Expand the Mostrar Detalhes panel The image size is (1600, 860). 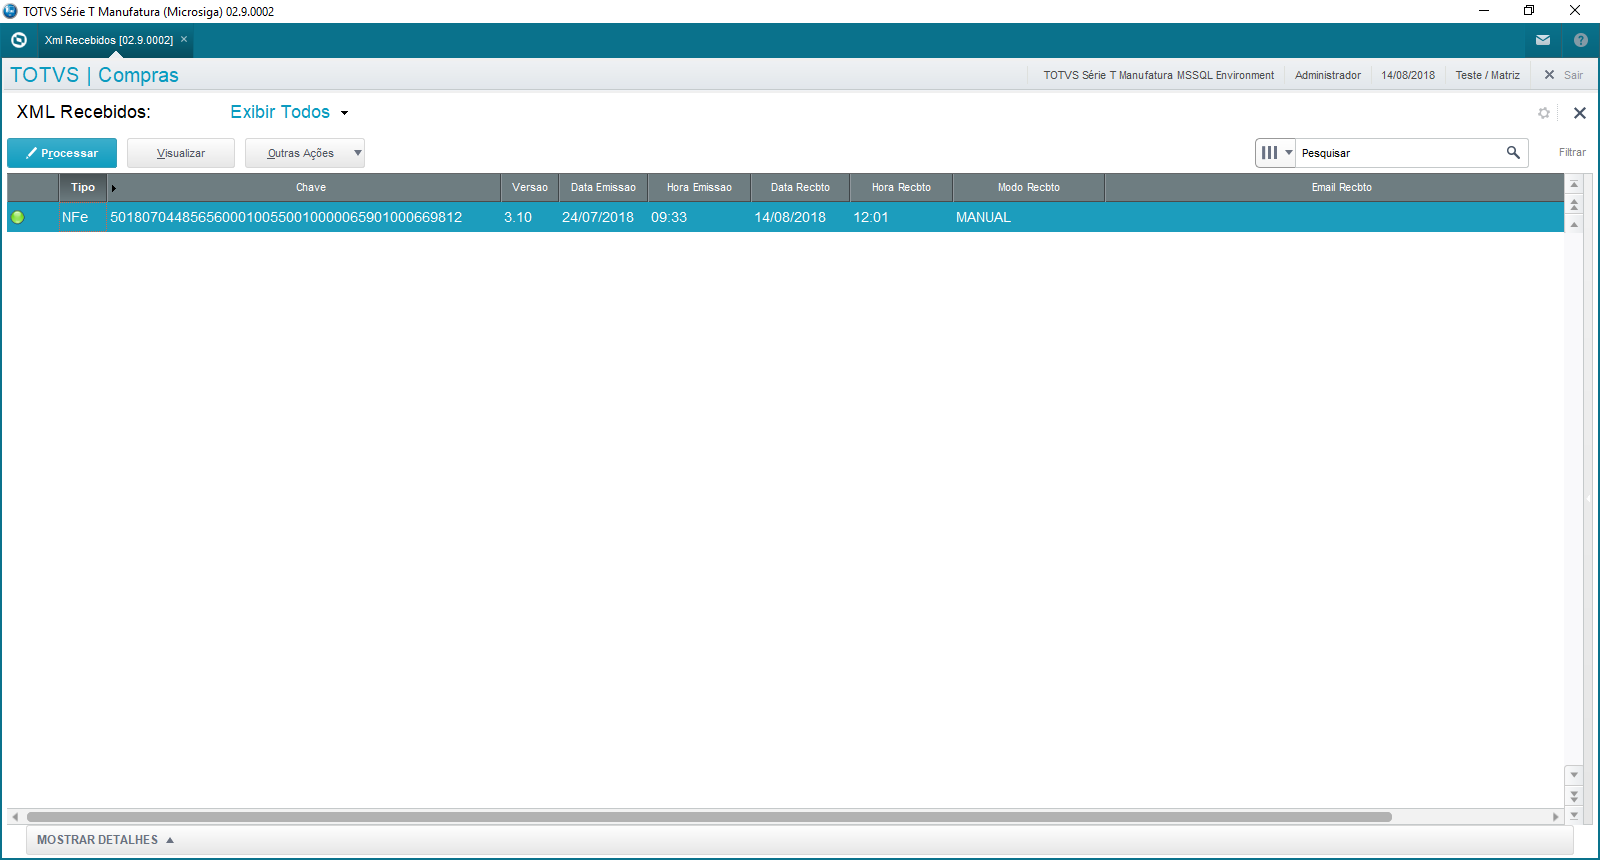click(105, 840)
